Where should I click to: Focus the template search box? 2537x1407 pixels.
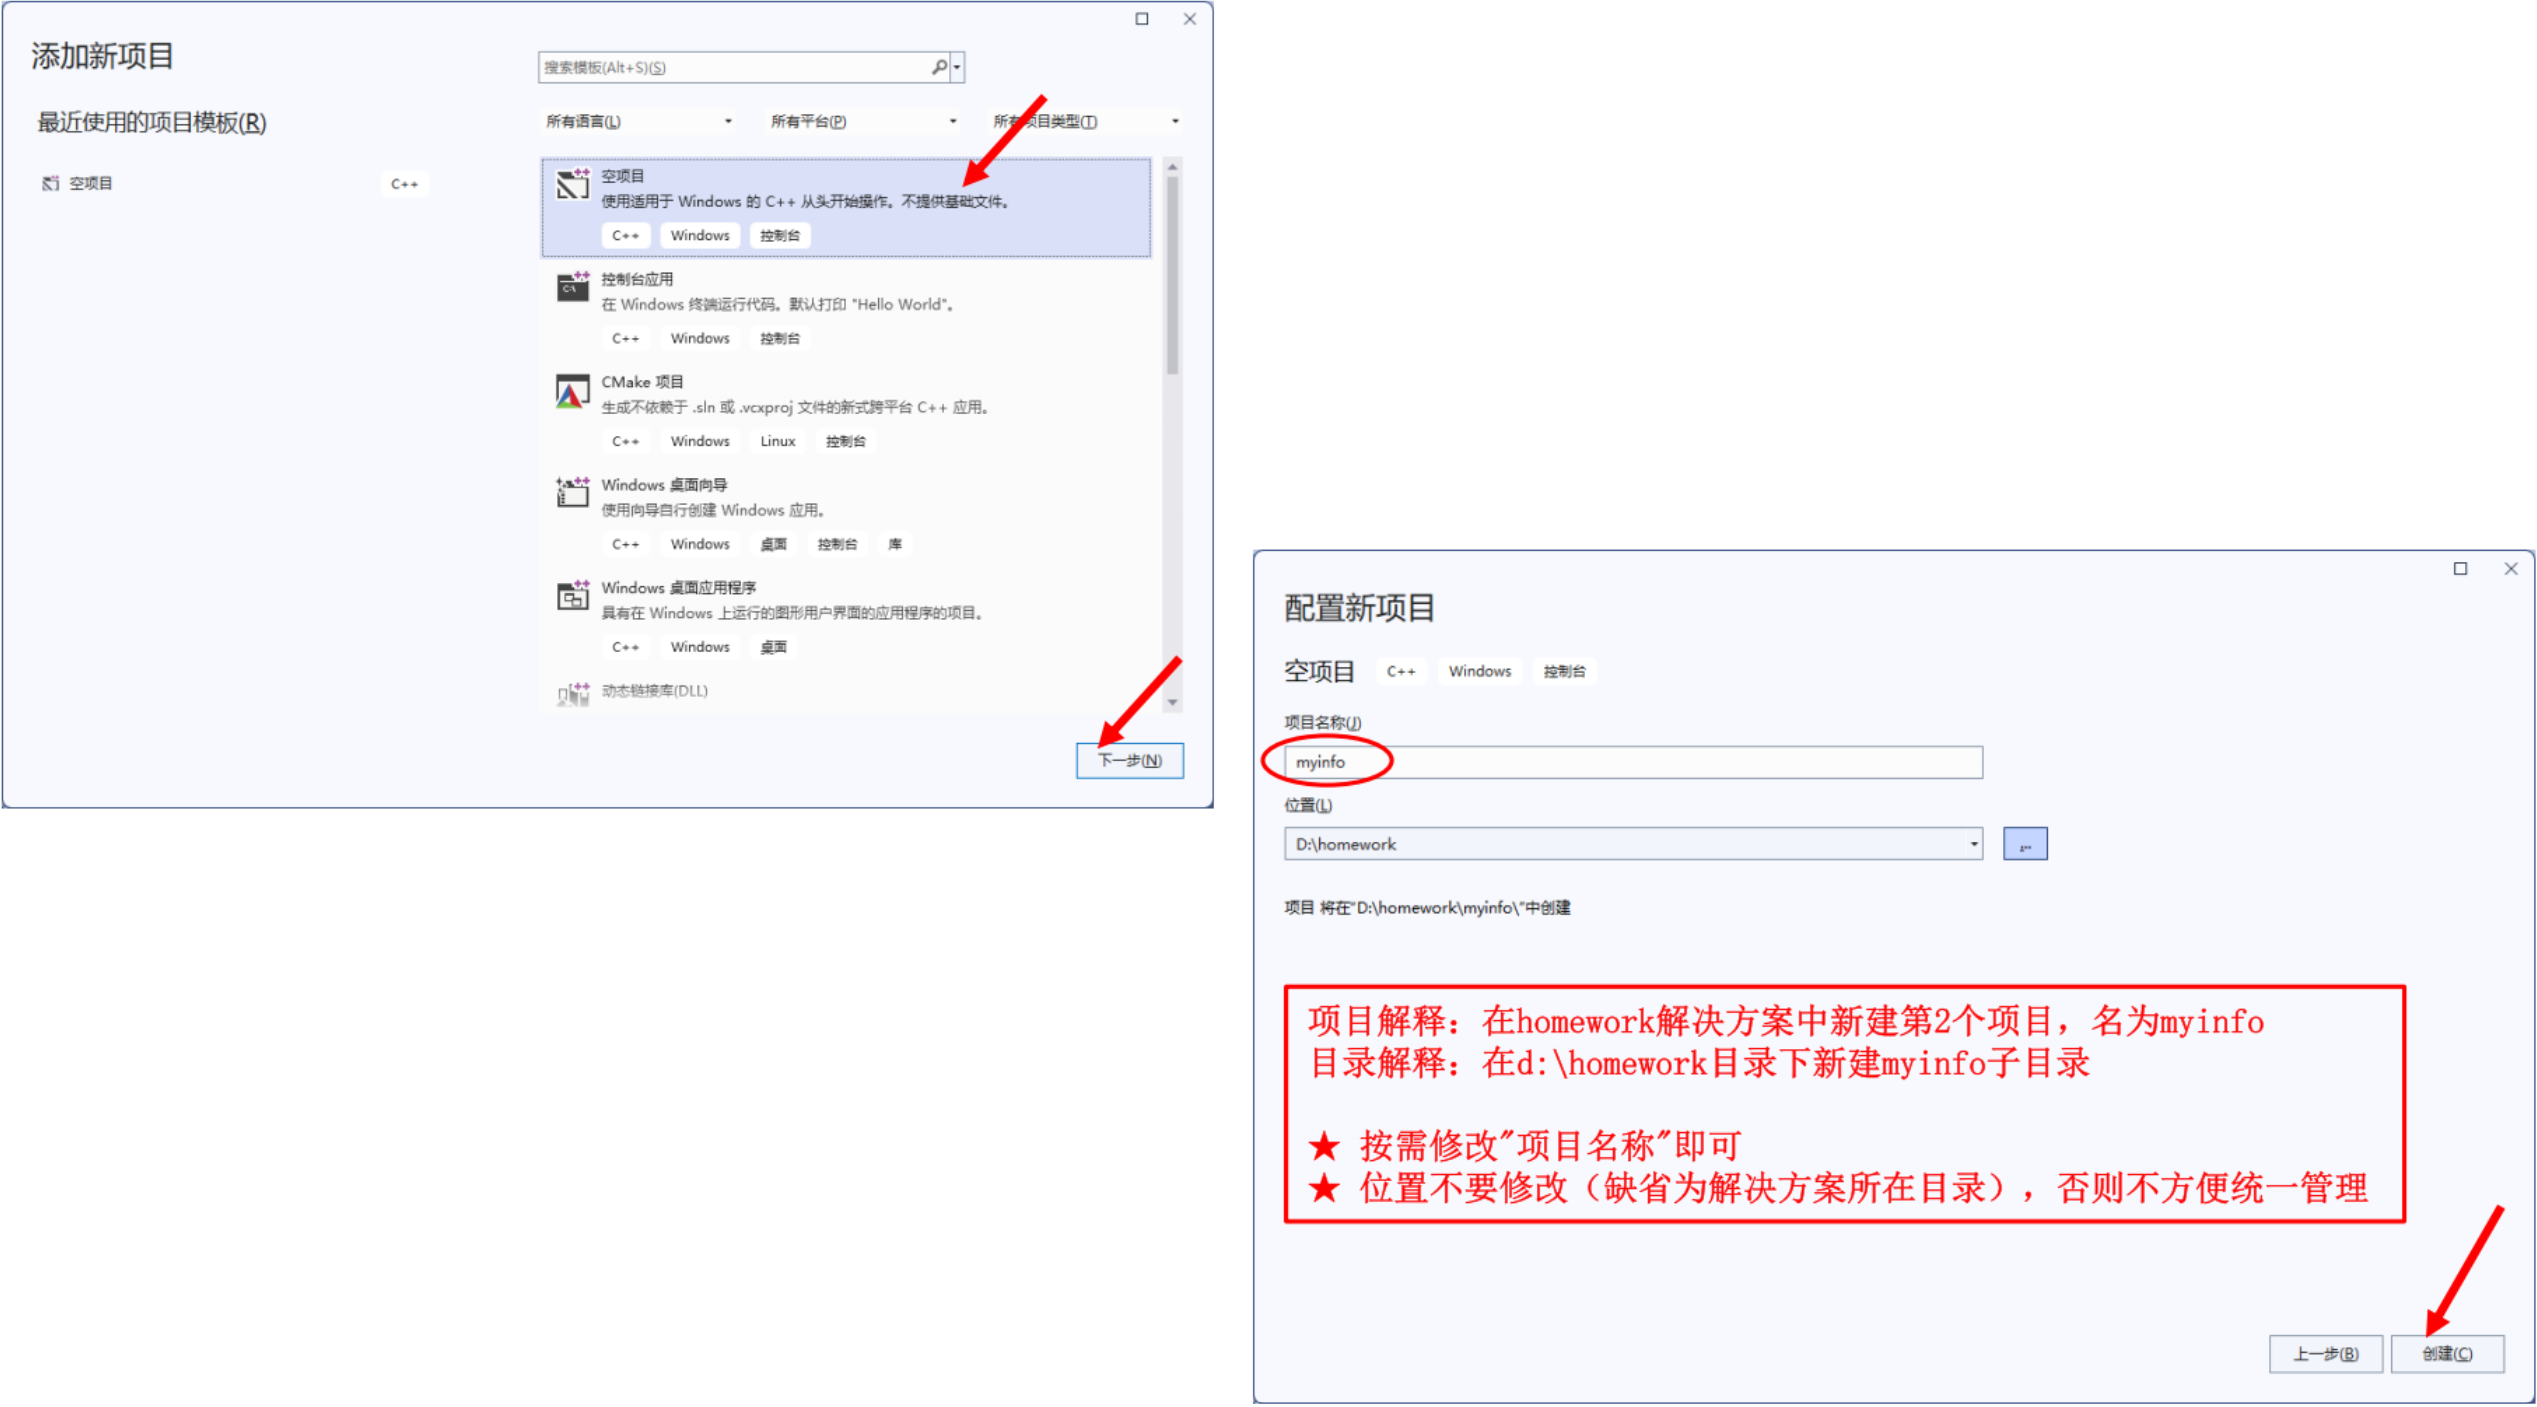coord(735,67)
